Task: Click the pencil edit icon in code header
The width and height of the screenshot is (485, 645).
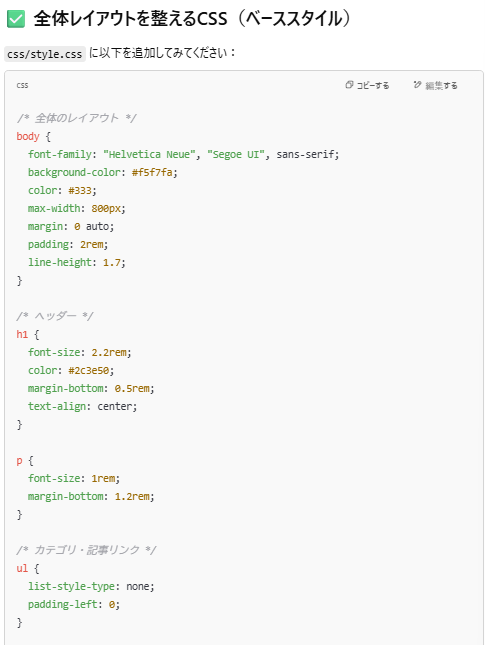Action: 418,85
